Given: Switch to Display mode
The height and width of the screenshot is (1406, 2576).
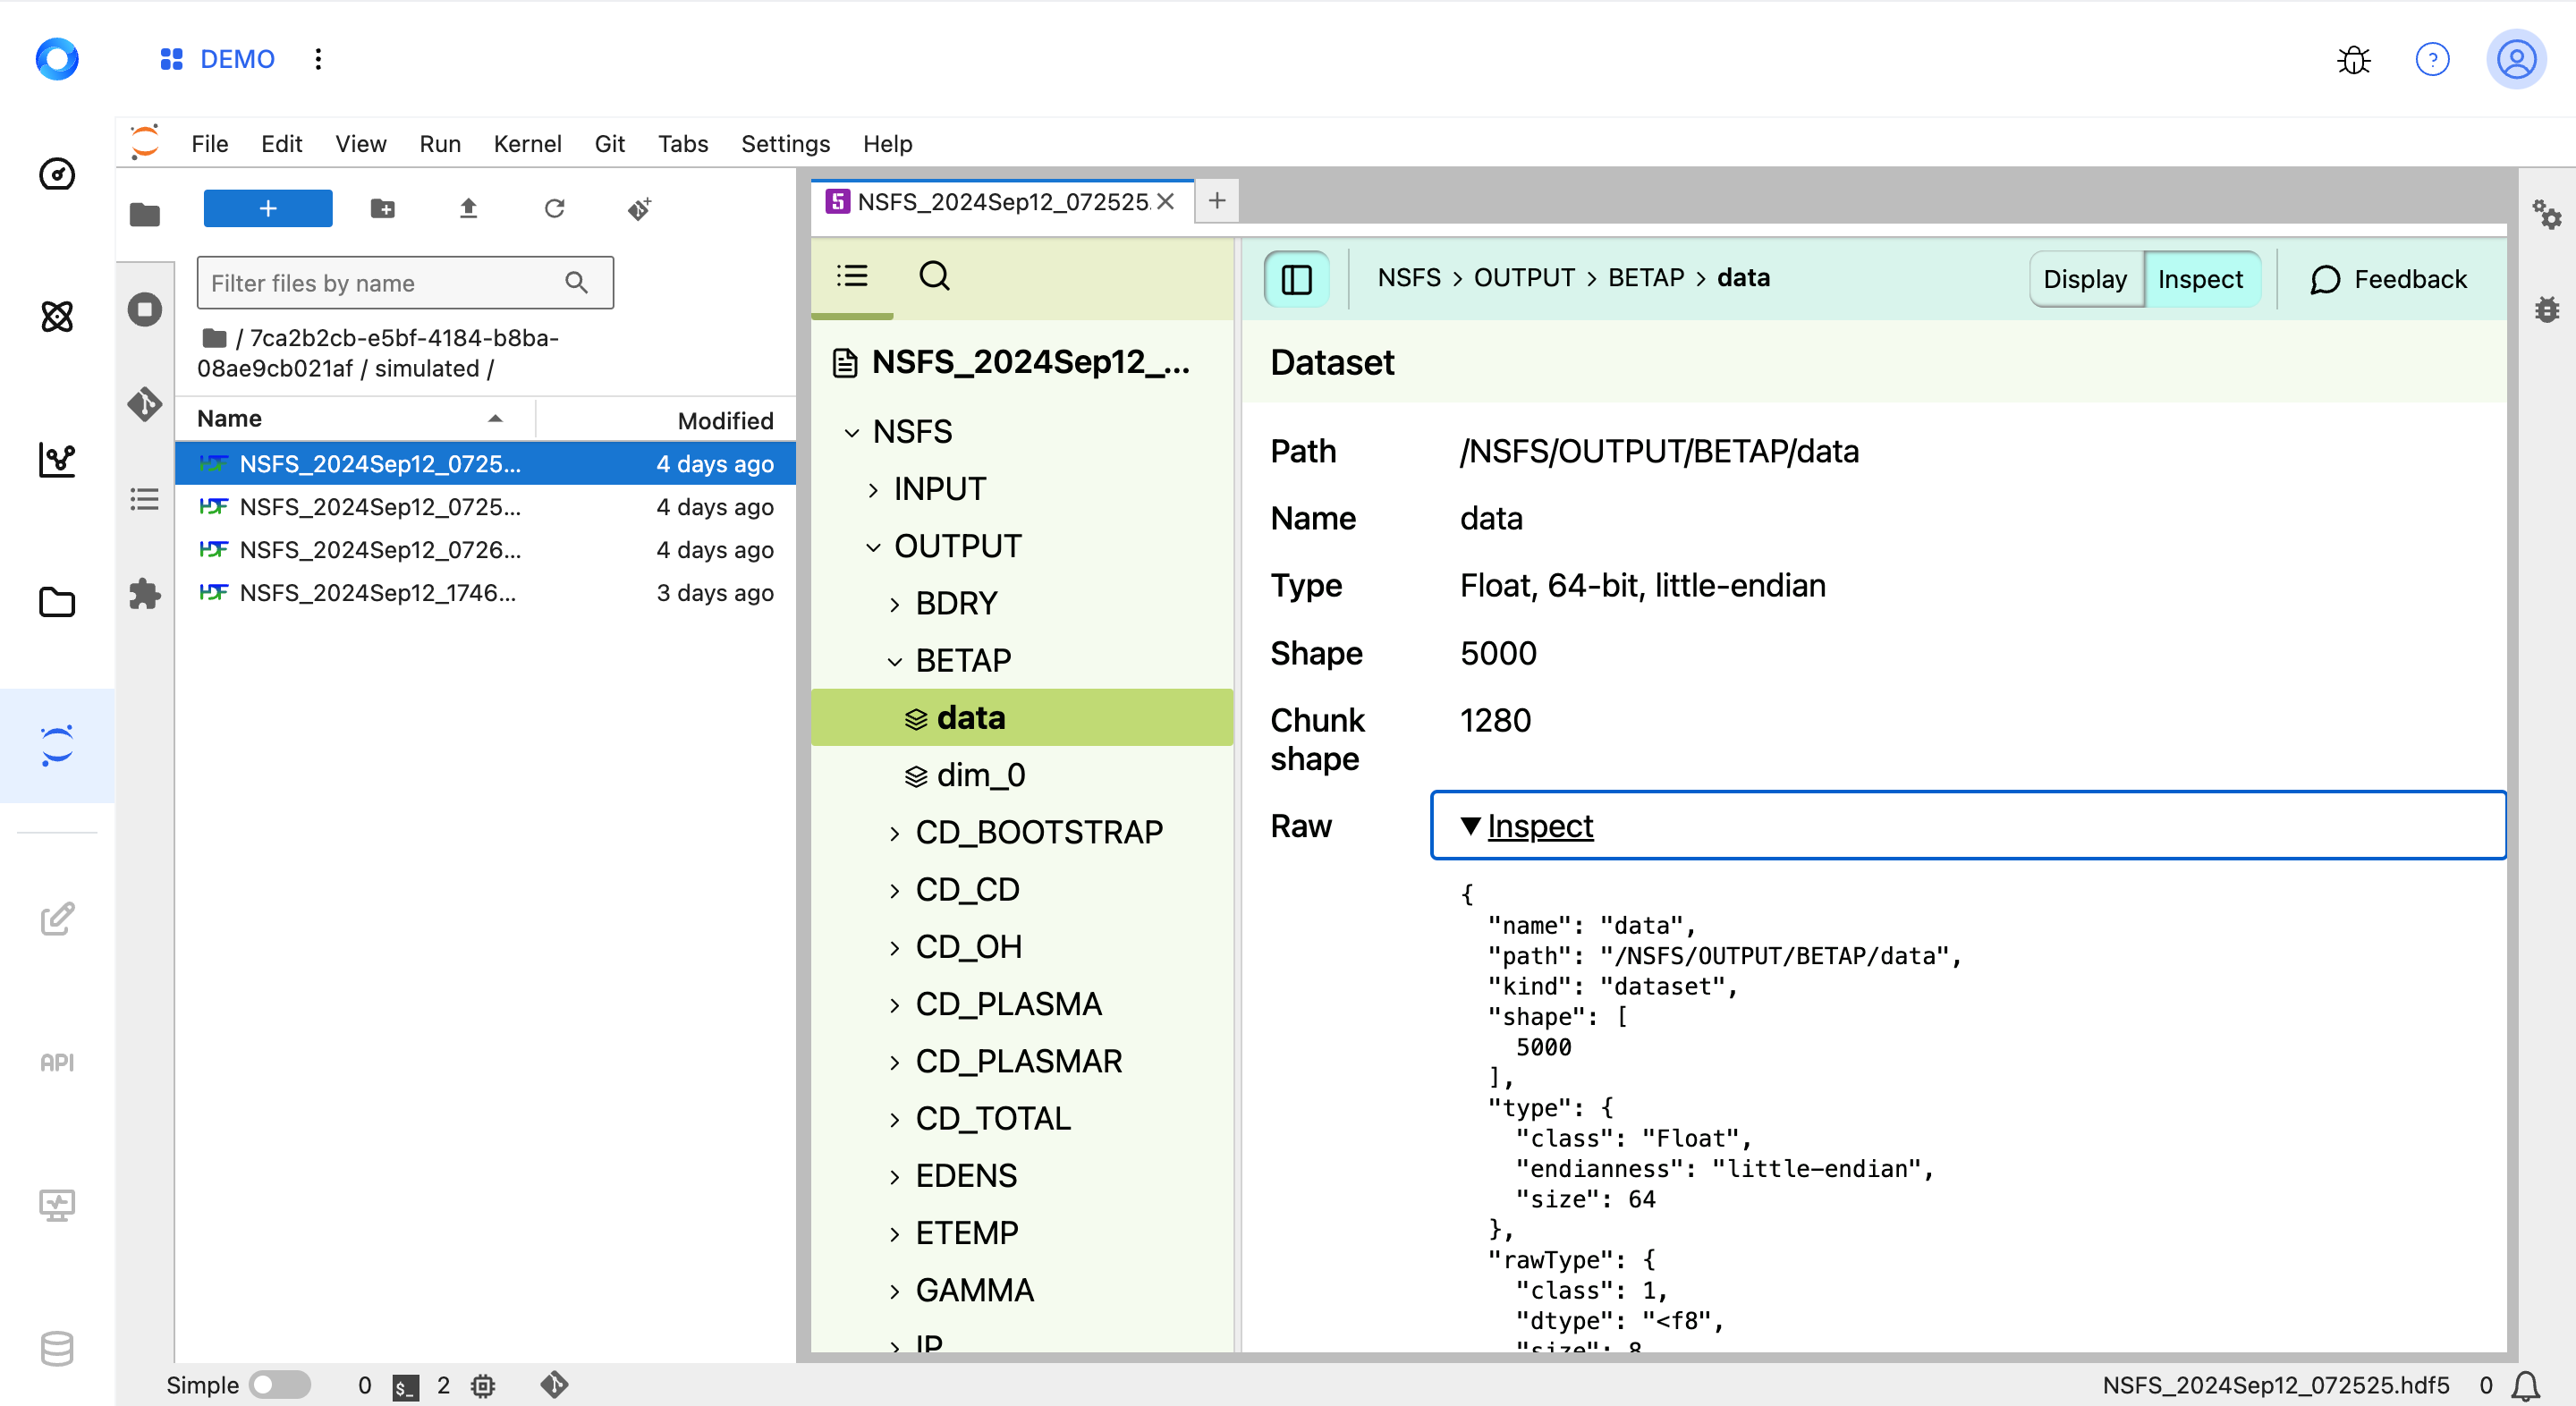Looking at the screenshot, I should 2084,279.
